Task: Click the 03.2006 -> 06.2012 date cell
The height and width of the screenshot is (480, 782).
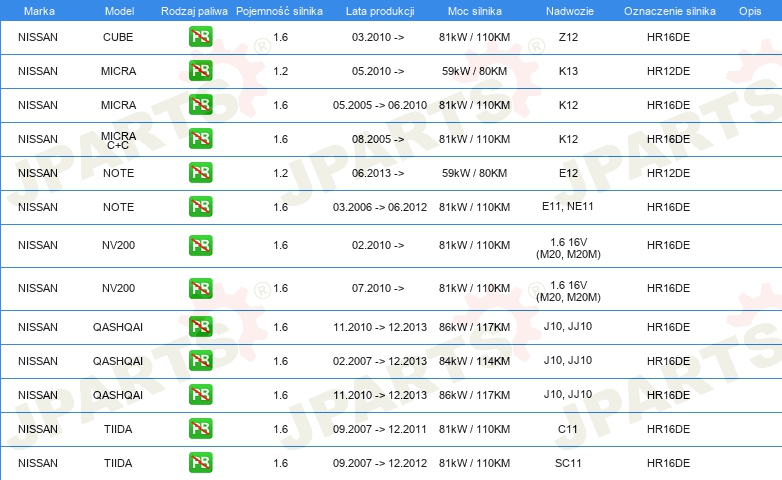Action: (x=380, y=207)
